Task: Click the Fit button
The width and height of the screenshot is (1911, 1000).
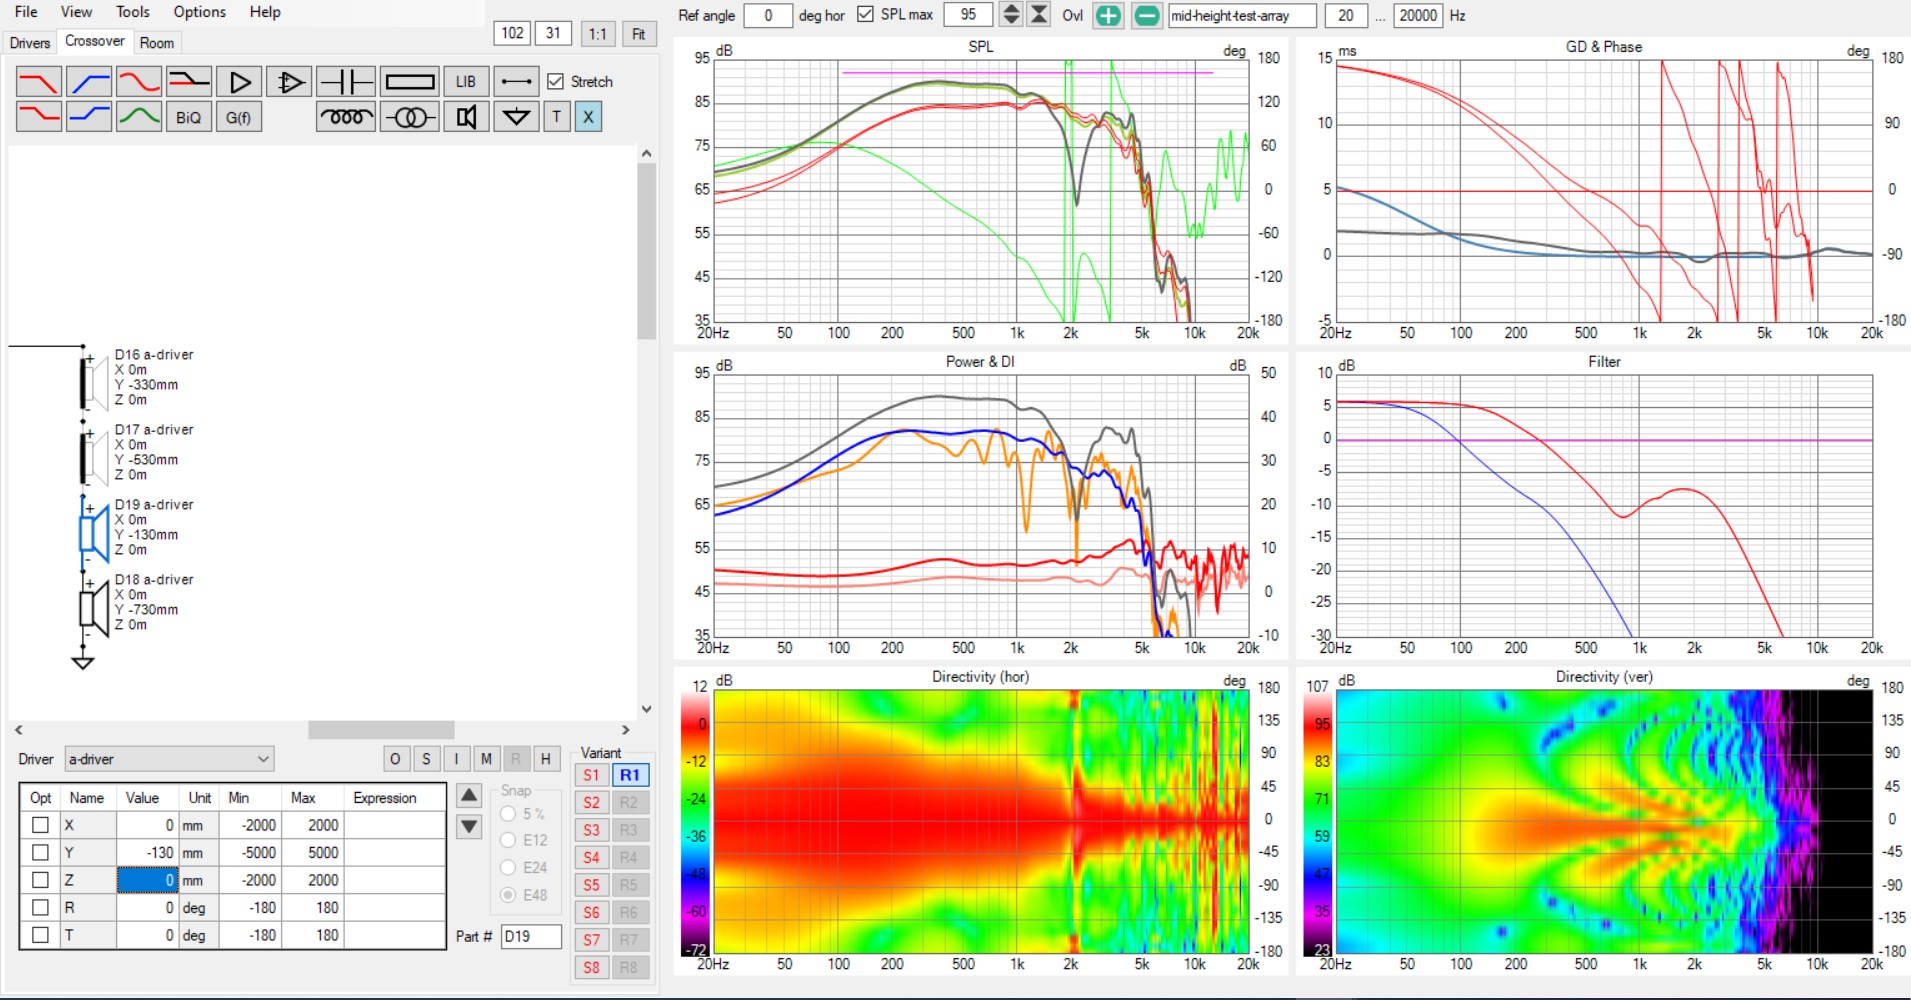Action: (638, 34)
